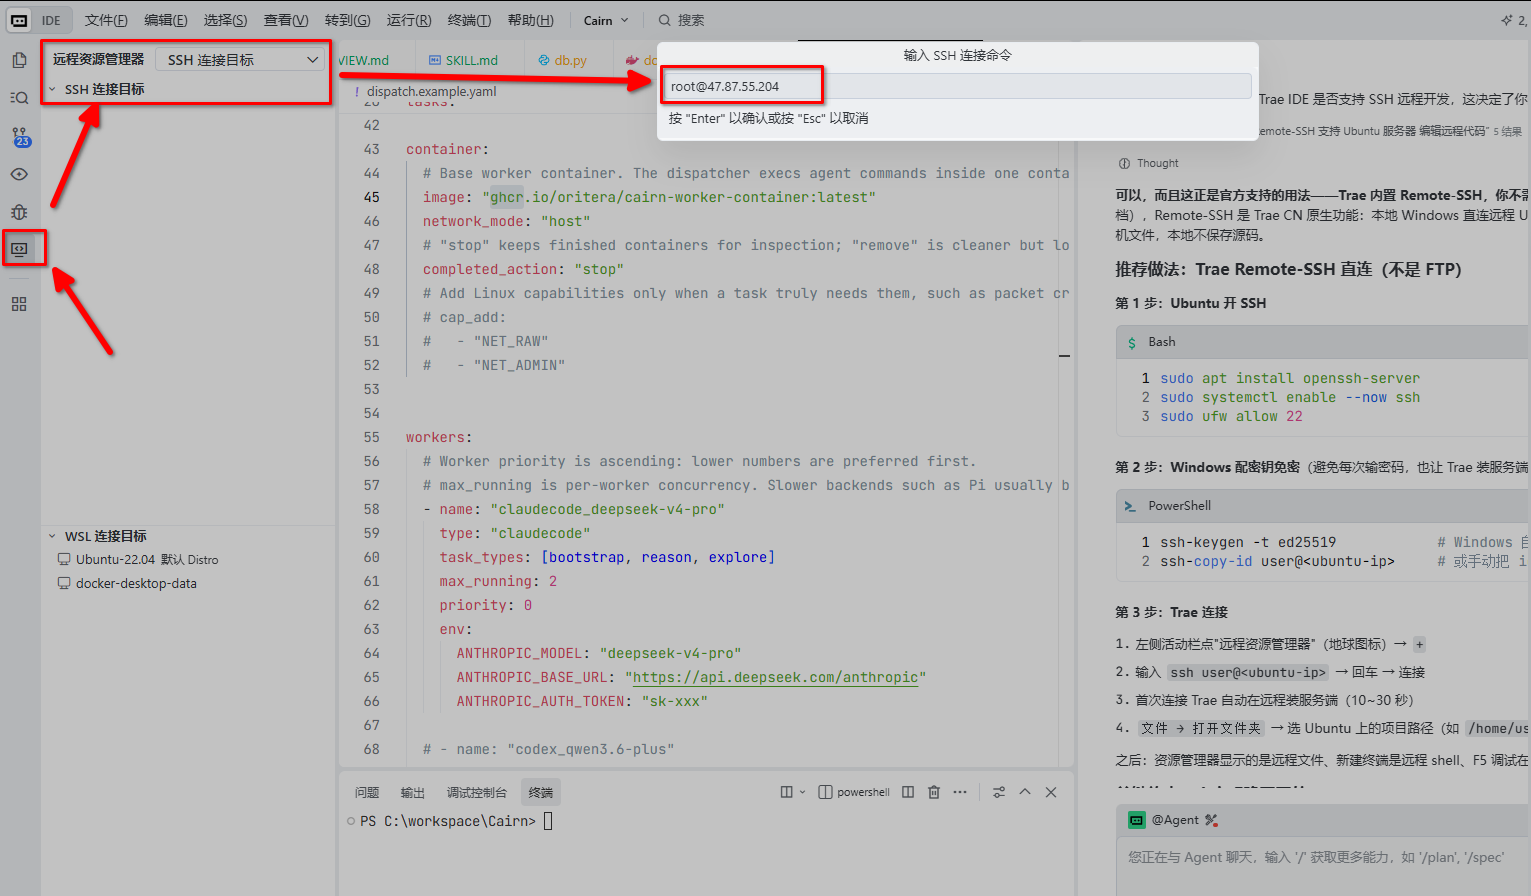Switch to IDE mode toggle
The width and height of the screenshot is (1531, 896).
tap(51, 20)
